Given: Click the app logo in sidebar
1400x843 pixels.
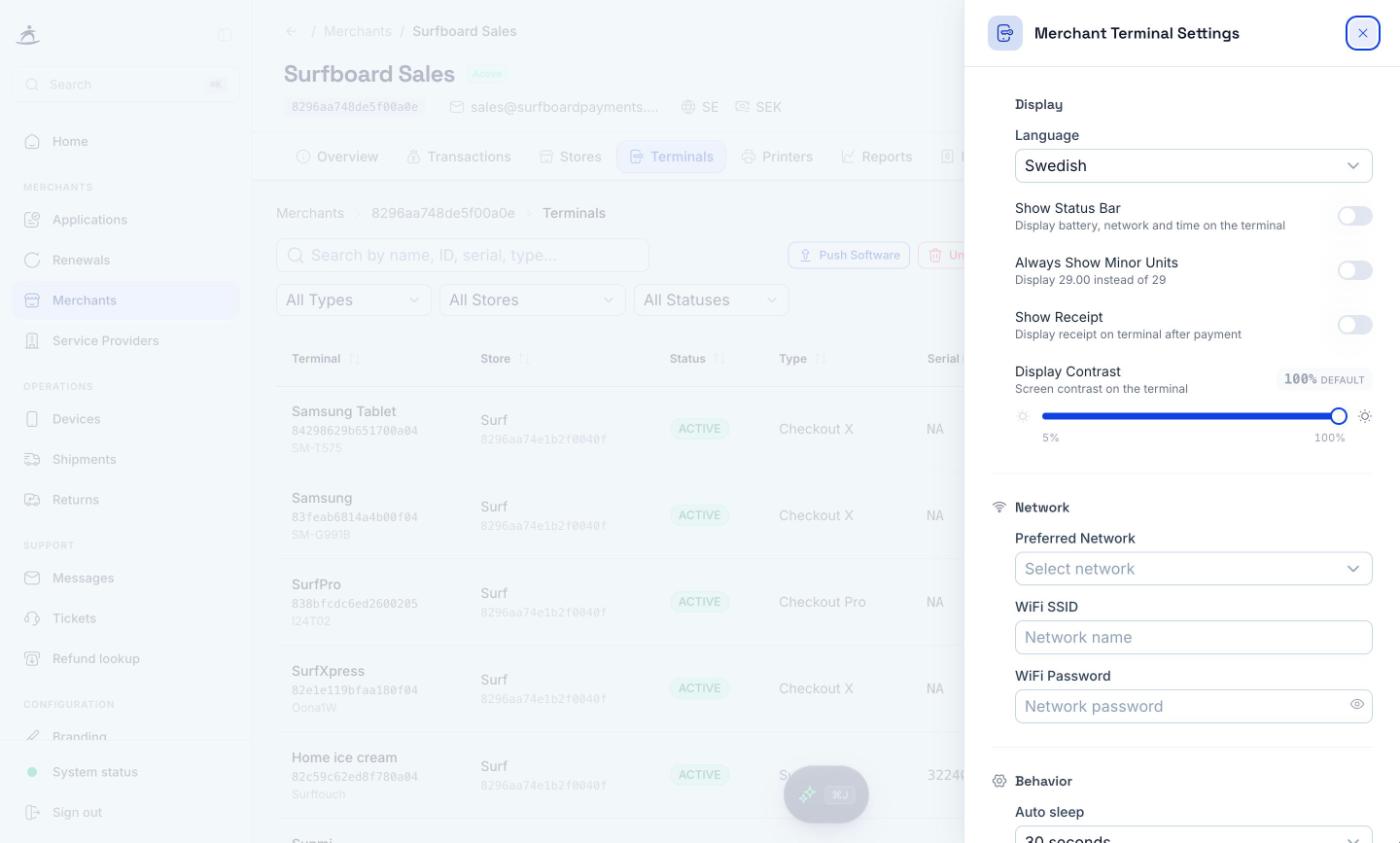Looking at the screenshot, I should click(x=28, y=35).
